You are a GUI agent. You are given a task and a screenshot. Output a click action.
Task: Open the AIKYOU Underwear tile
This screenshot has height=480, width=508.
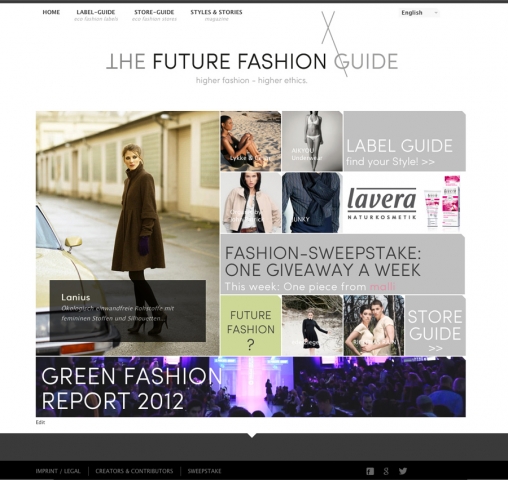point(312,141)
